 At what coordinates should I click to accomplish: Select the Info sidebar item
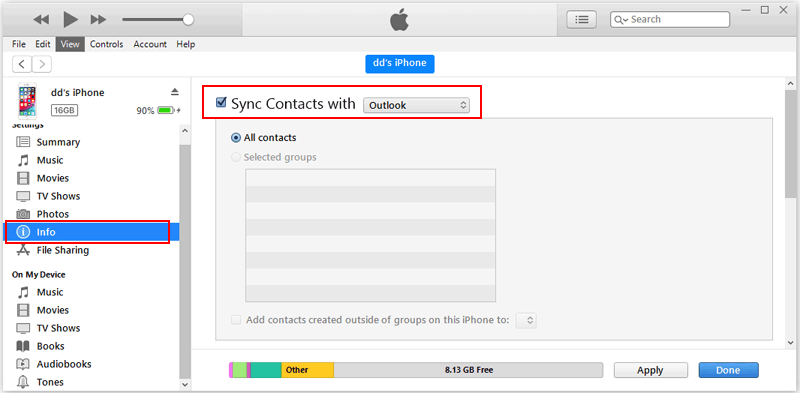click(92, 232)
